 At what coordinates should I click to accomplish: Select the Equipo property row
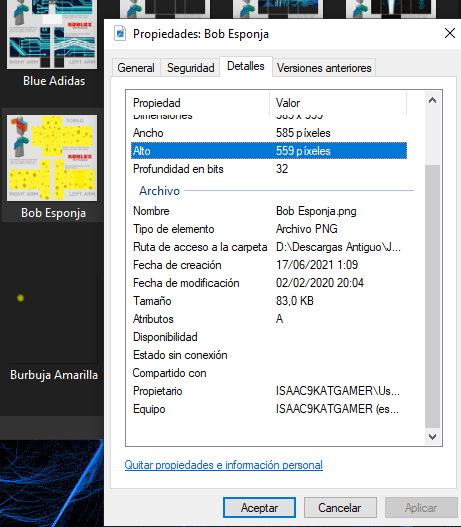coord(269,409)
